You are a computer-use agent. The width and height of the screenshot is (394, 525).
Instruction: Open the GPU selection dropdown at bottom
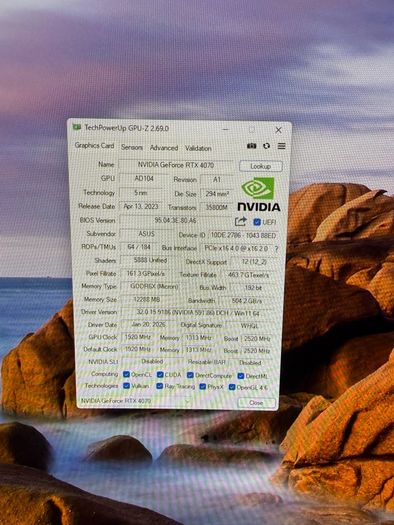point(135,401)
